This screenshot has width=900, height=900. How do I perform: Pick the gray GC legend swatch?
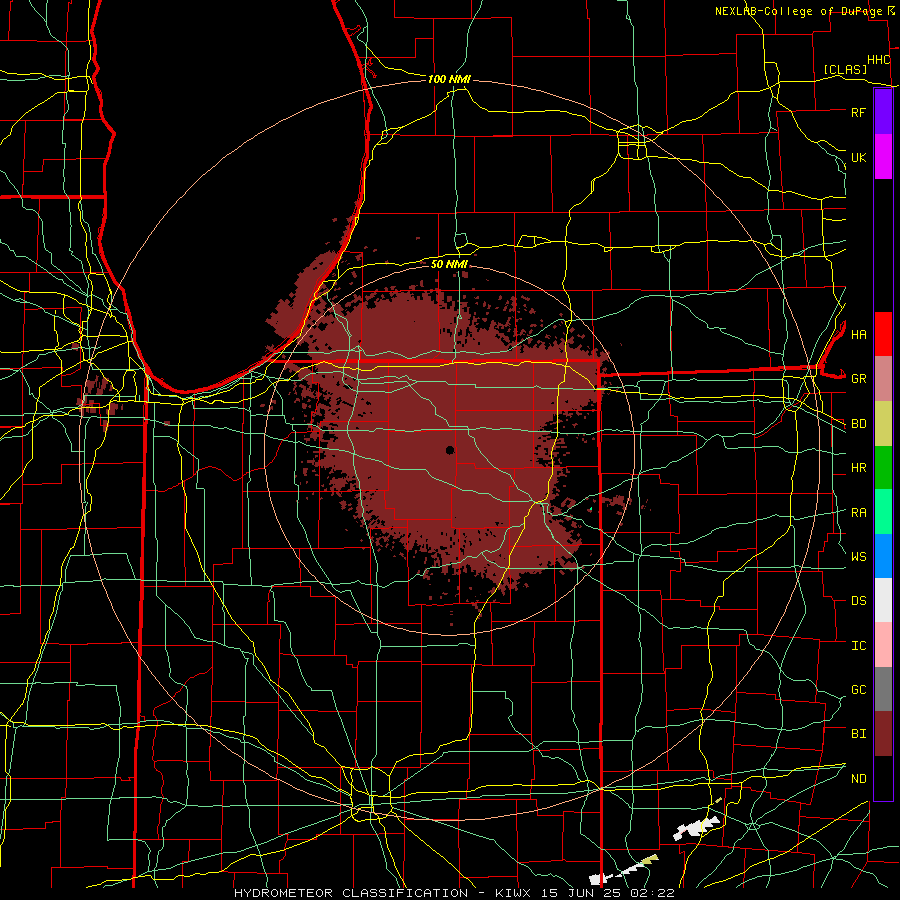(x=883, y=689)
